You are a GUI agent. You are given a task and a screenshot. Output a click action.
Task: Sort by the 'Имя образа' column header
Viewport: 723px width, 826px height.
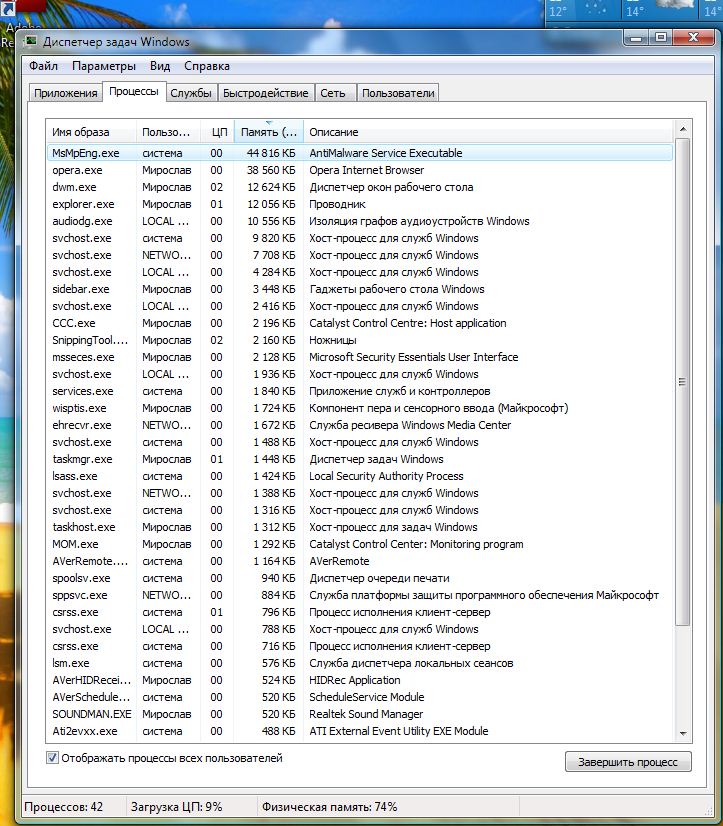point(91,132)
